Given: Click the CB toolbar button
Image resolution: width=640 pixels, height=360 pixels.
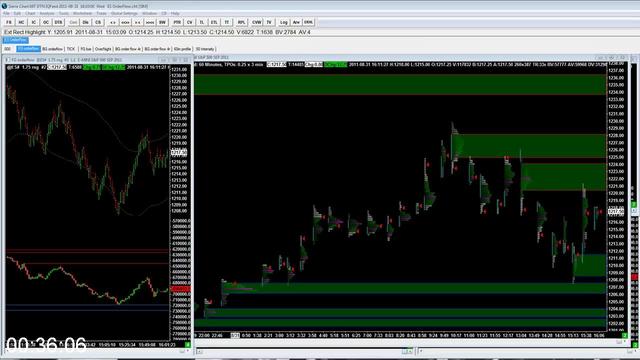Looking at the screenshot, I should tap(98, 22).
